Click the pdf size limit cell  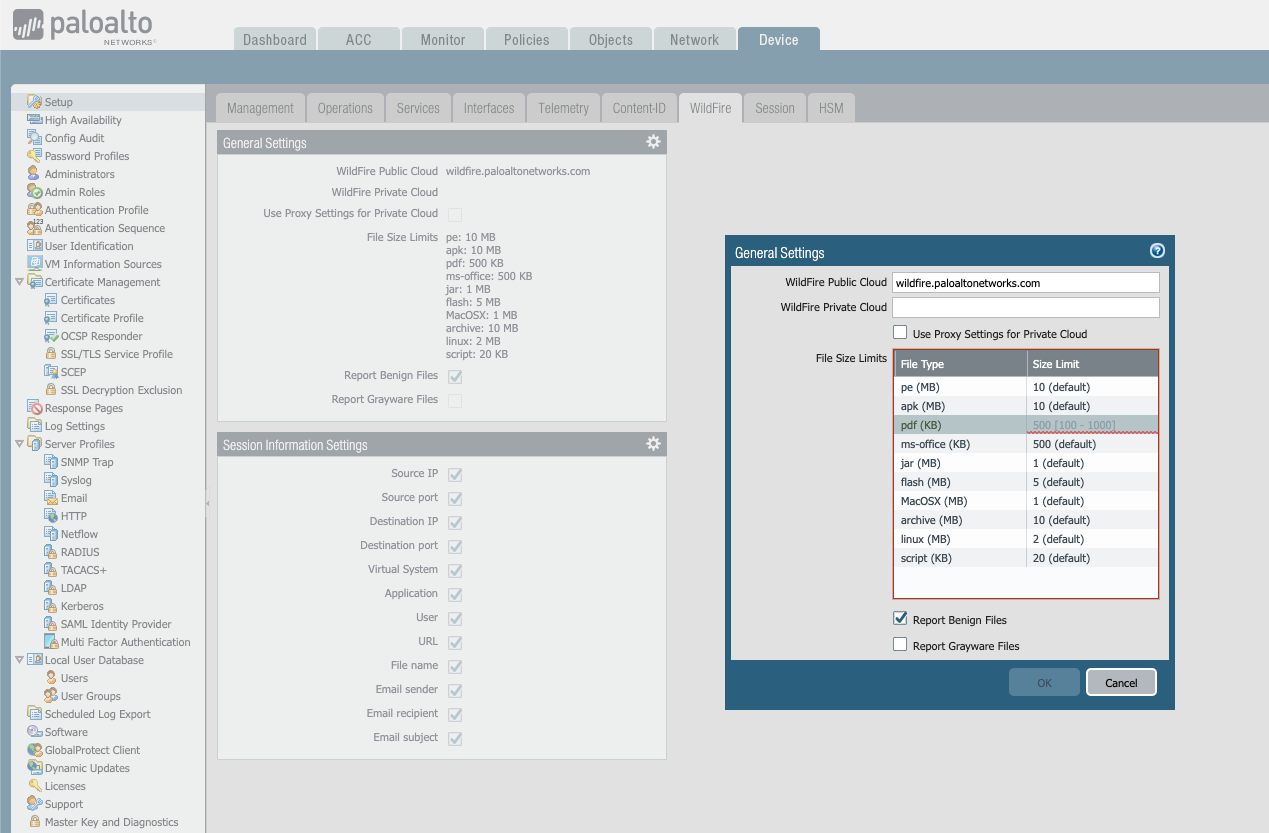click(1092, 425)
